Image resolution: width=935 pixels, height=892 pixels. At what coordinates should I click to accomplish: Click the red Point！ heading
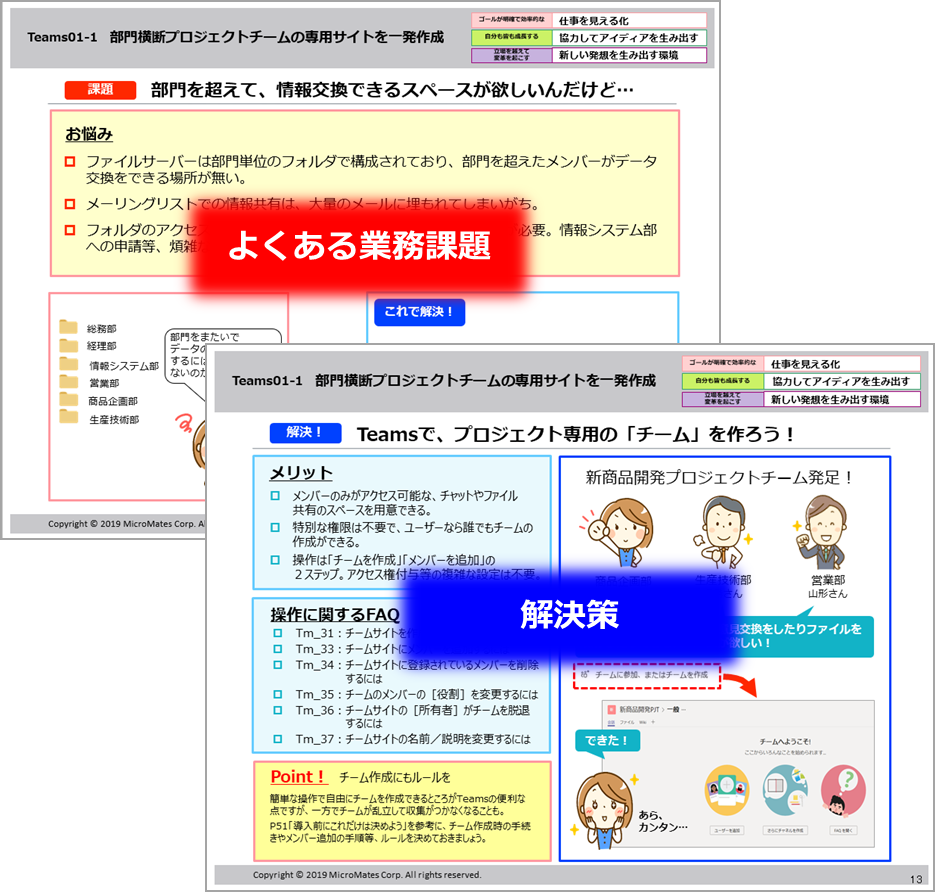(x=298, y=777)
